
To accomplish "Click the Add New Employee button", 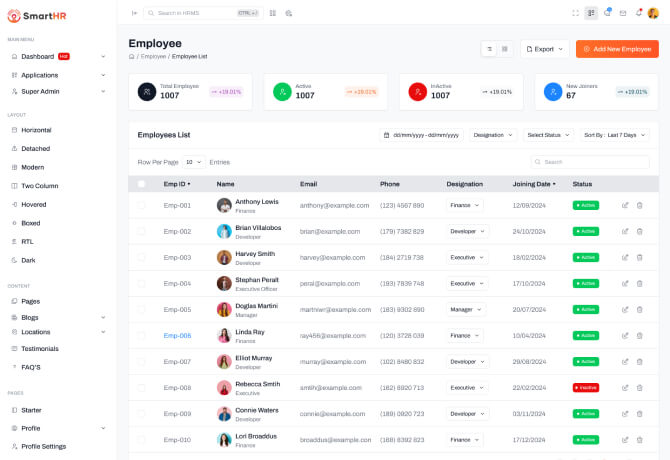I will point(617,49).
